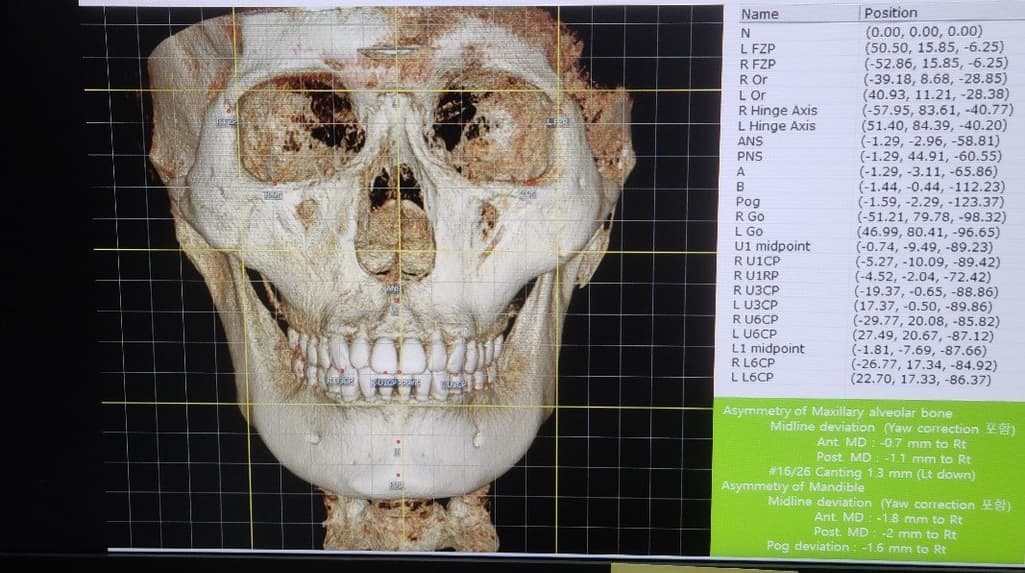Select the R Hinge Axis row
Viewport: 1025px width, 573px height.
777,110
